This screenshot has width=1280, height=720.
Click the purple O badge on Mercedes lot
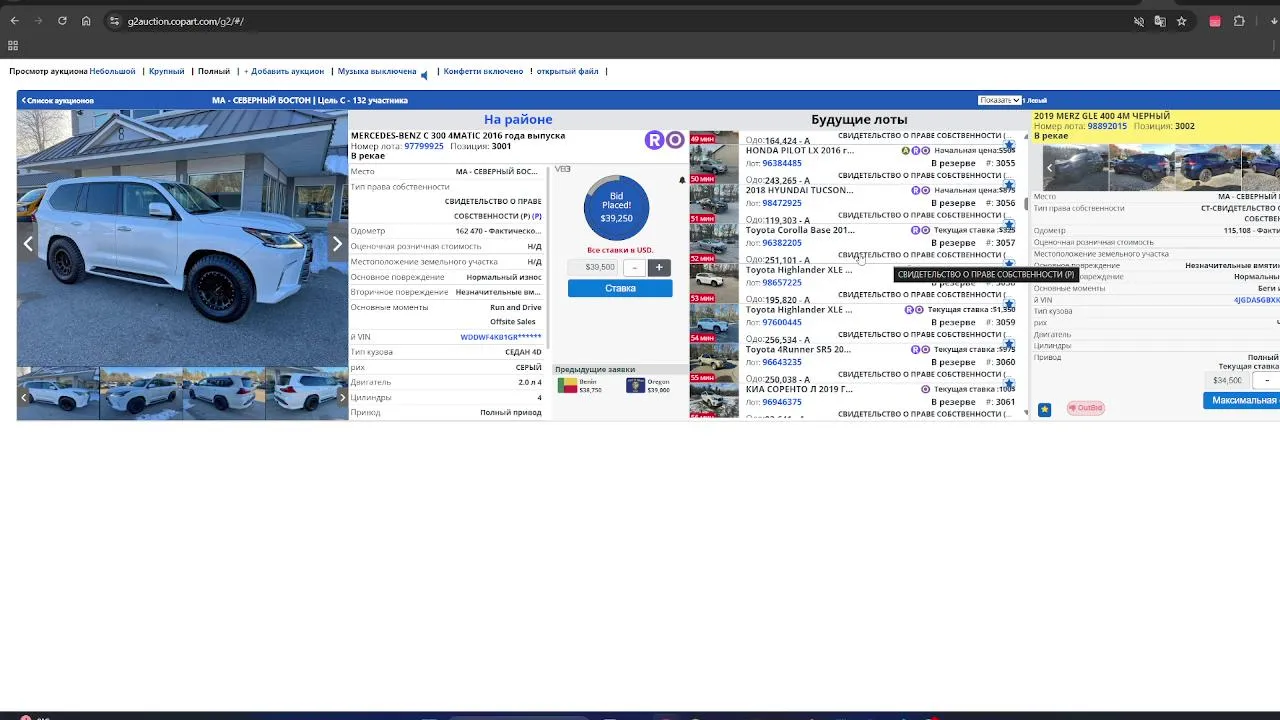[x=675, y=140]
